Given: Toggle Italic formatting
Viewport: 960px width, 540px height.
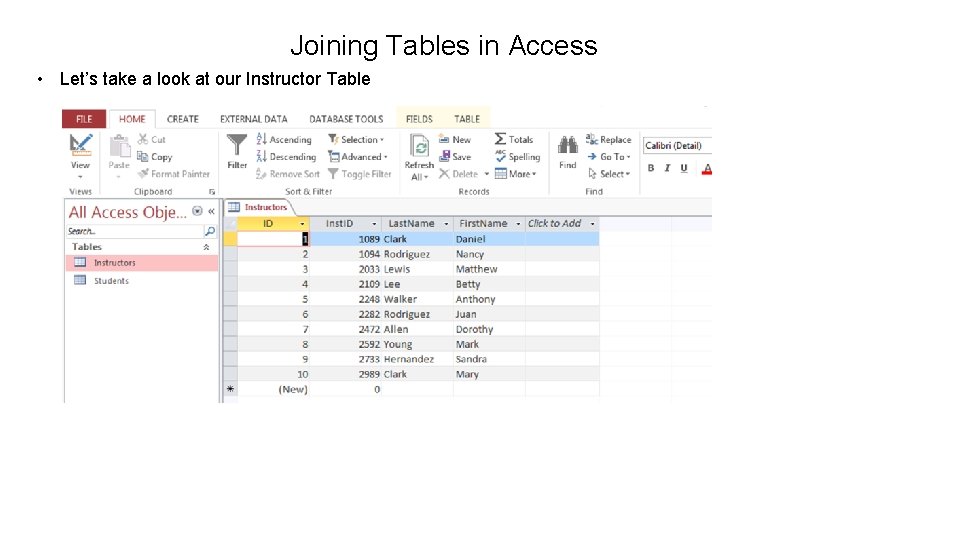Looking at the screenshot, I should tap(667, 168).
